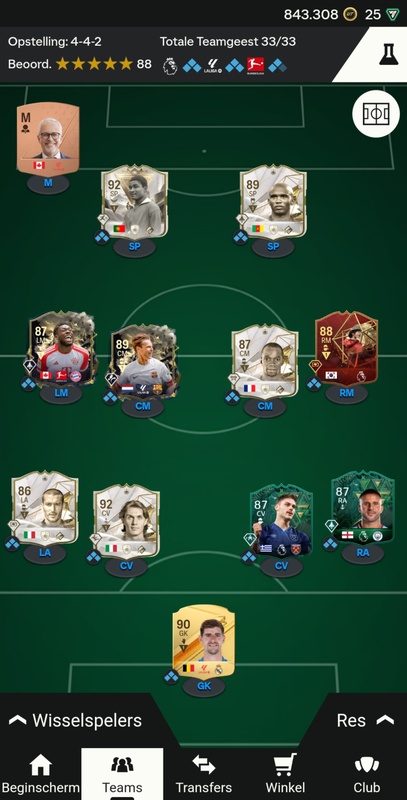Expand the Wisselspelers panel
This screenshot has width=407, height=800.
[75, 720]
